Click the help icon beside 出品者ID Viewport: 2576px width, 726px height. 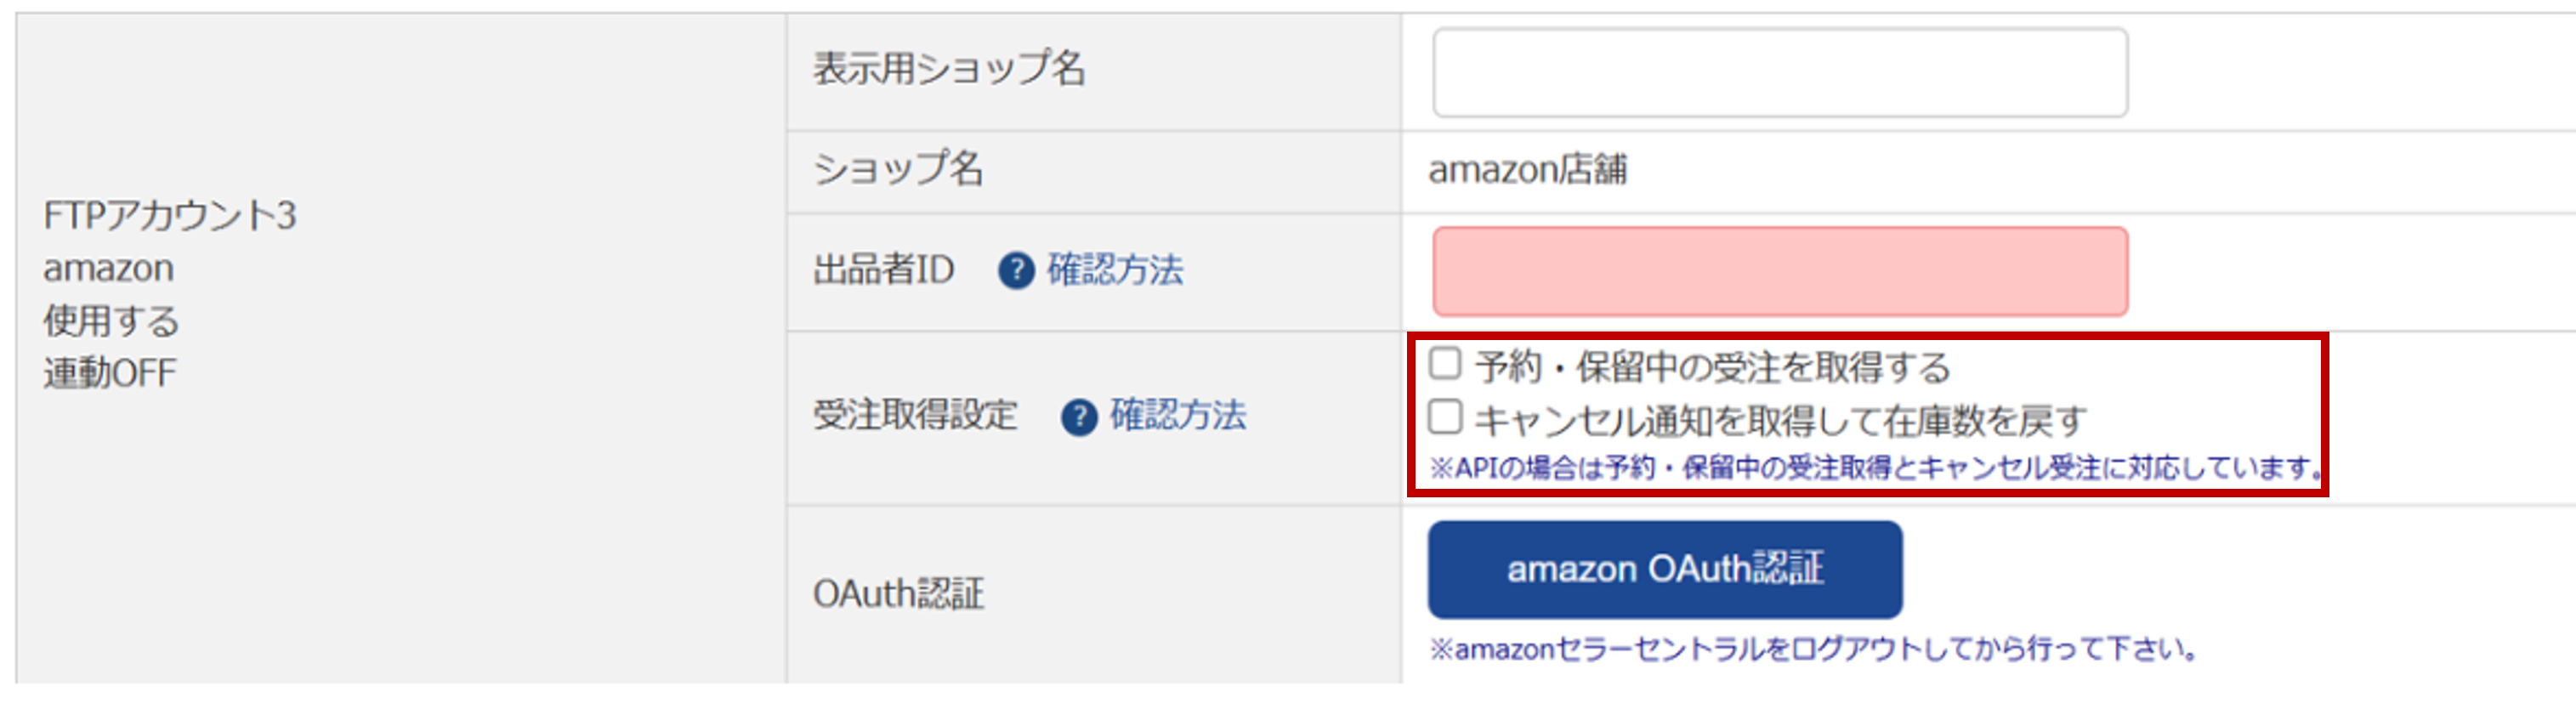point(1015,270)
